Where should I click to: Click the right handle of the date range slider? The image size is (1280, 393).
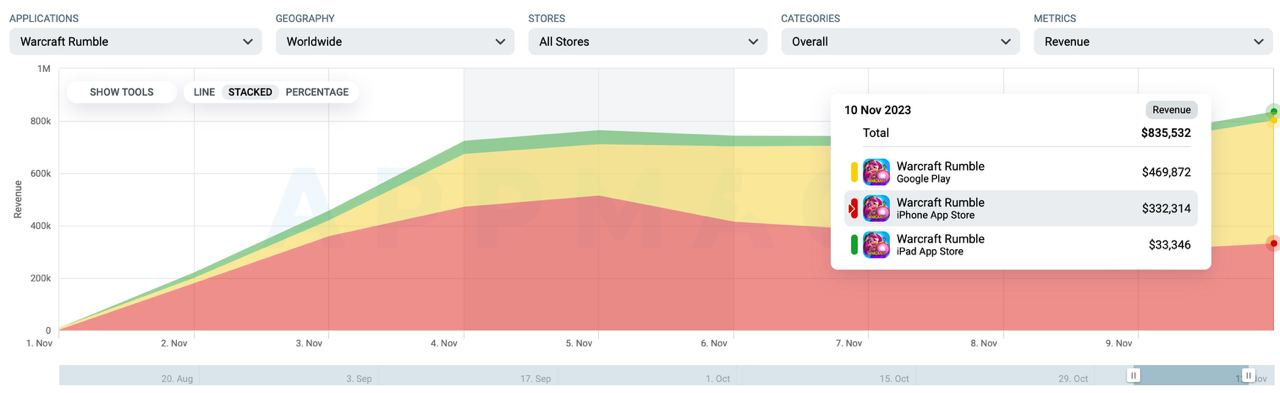[1248, 375]
